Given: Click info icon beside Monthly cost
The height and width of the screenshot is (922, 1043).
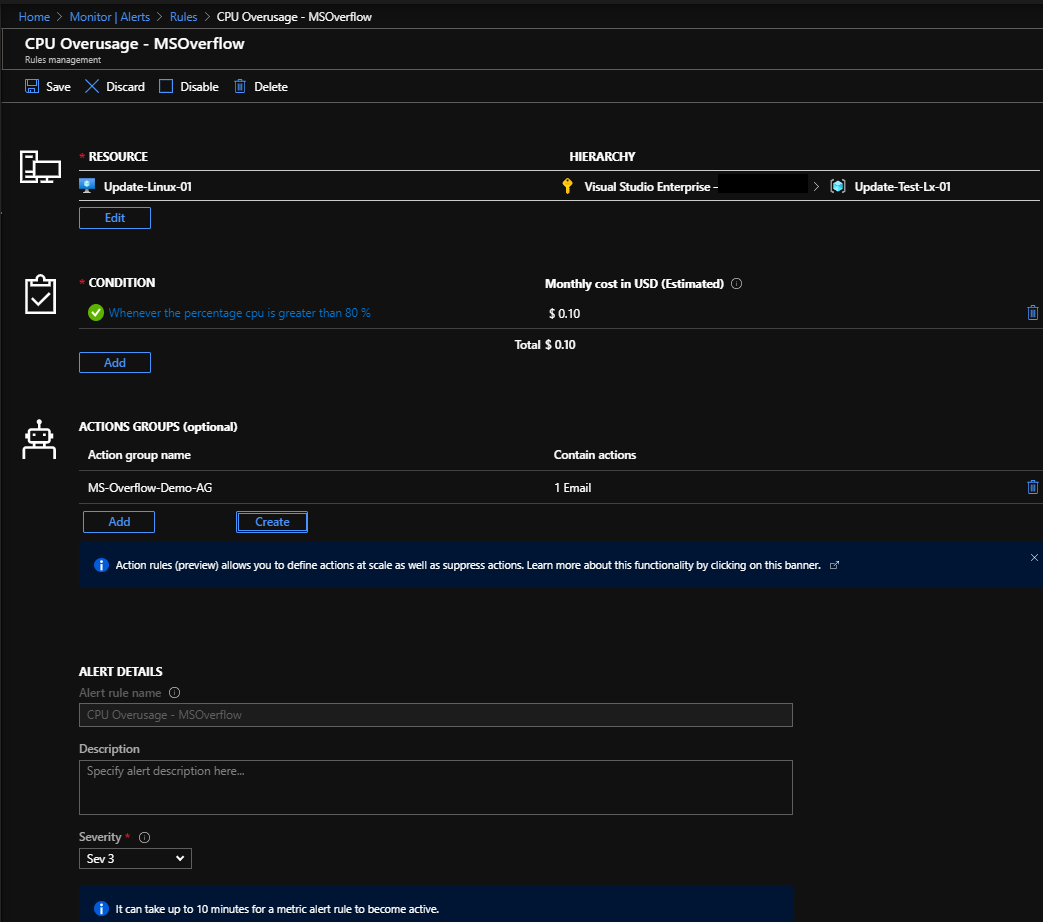Looking at the screenshot, I should click(x=737, y=284).
